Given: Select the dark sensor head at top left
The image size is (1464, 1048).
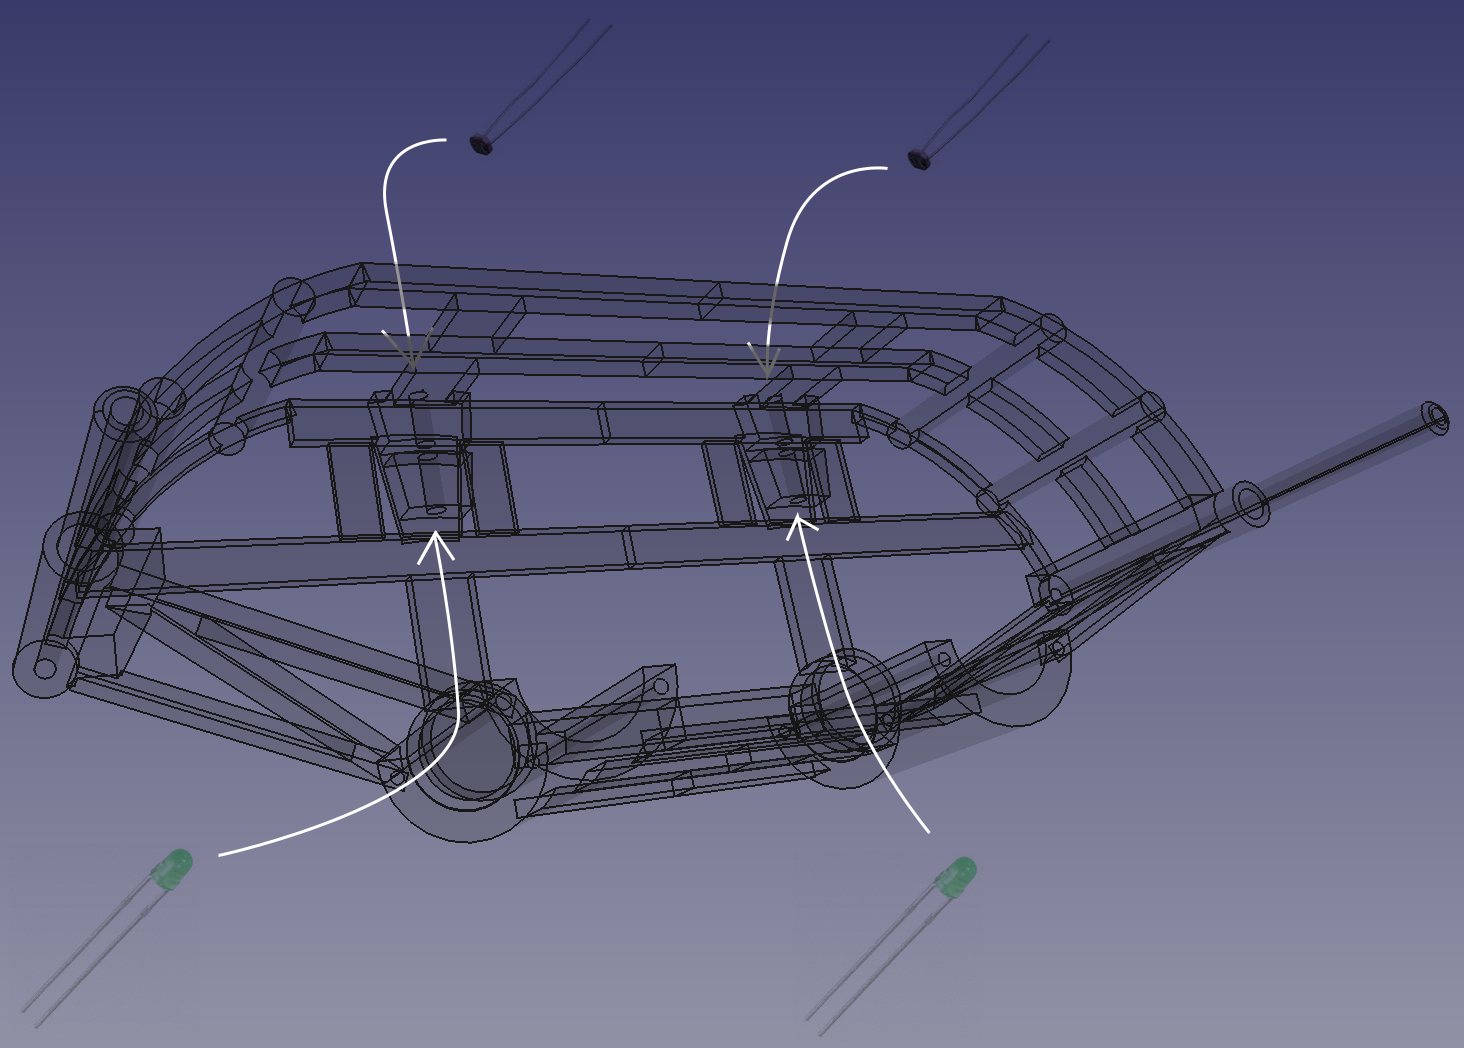Looking at the screenshot, I should point(481,146).
